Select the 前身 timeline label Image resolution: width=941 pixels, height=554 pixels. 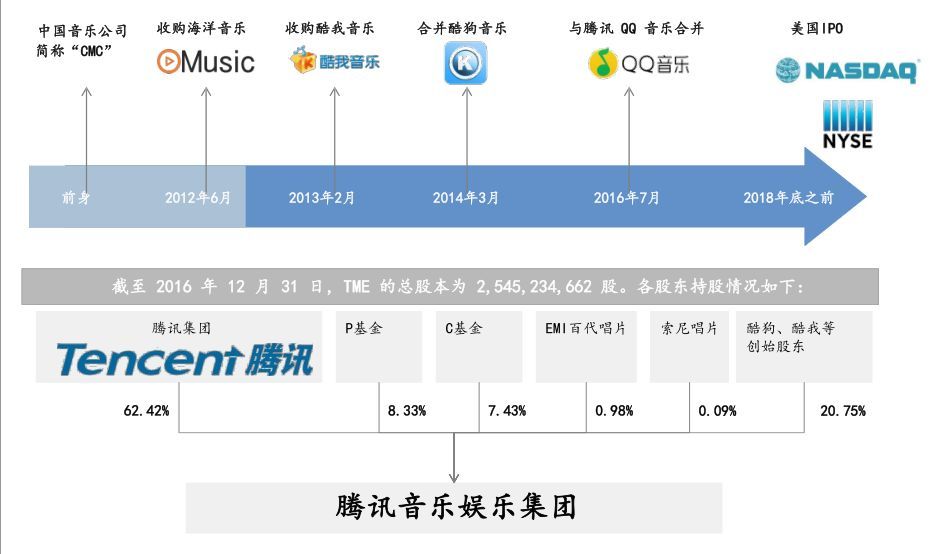pyautogui.click(x=76, y=197)
